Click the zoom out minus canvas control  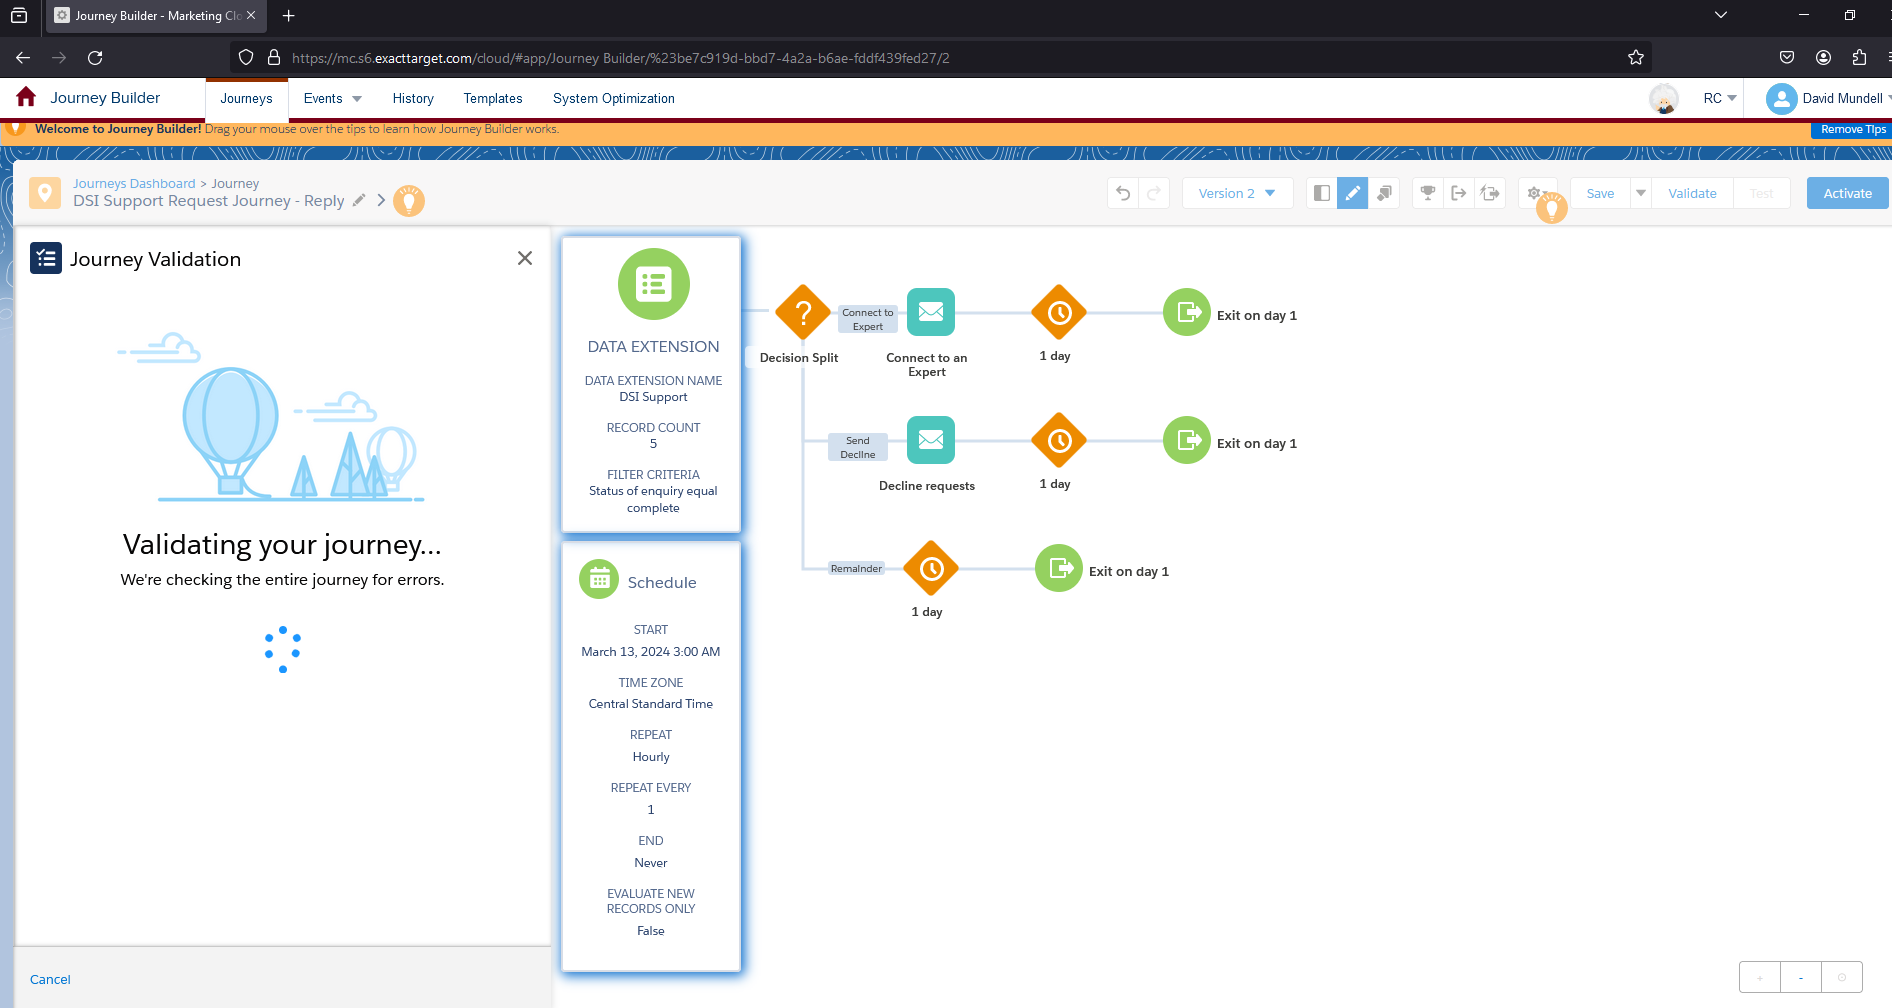click(x=1801, y=978)
